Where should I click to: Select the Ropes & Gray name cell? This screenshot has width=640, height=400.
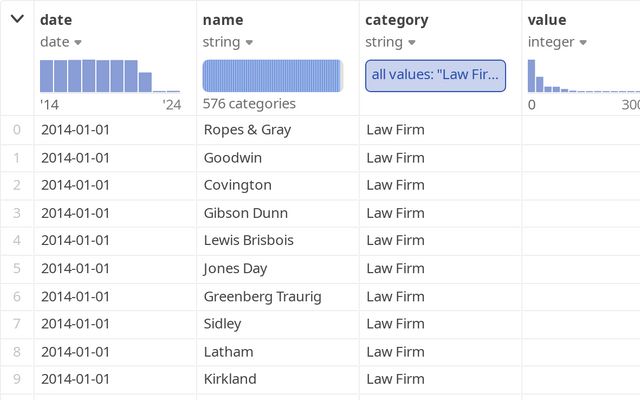tap(248, 129)
